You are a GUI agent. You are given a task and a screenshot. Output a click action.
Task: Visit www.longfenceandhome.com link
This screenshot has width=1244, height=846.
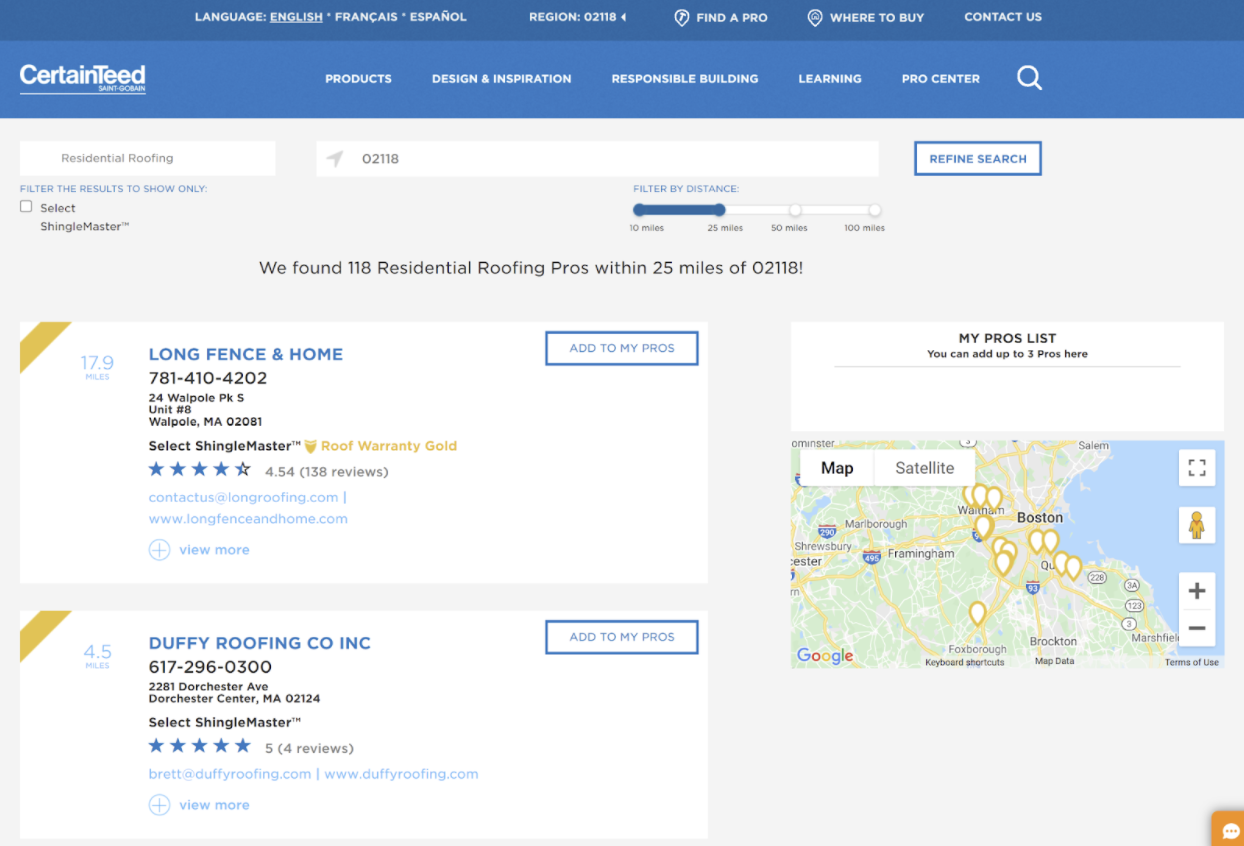click(248, 518)
